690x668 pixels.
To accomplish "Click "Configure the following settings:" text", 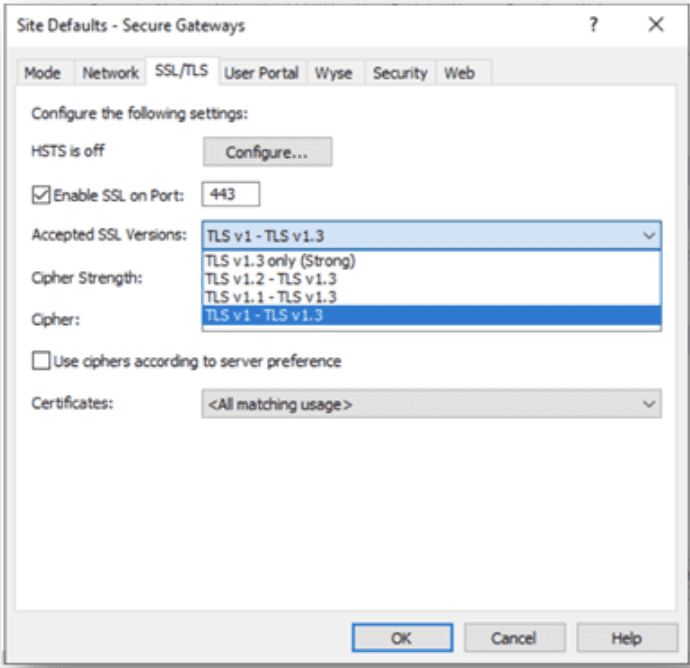I will tap(139, 114).
